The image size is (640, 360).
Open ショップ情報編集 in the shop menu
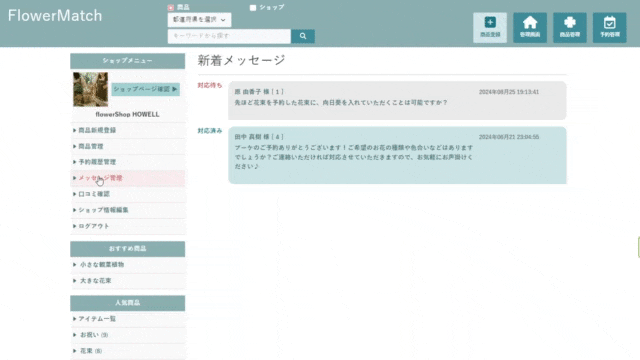pos(128,210)
